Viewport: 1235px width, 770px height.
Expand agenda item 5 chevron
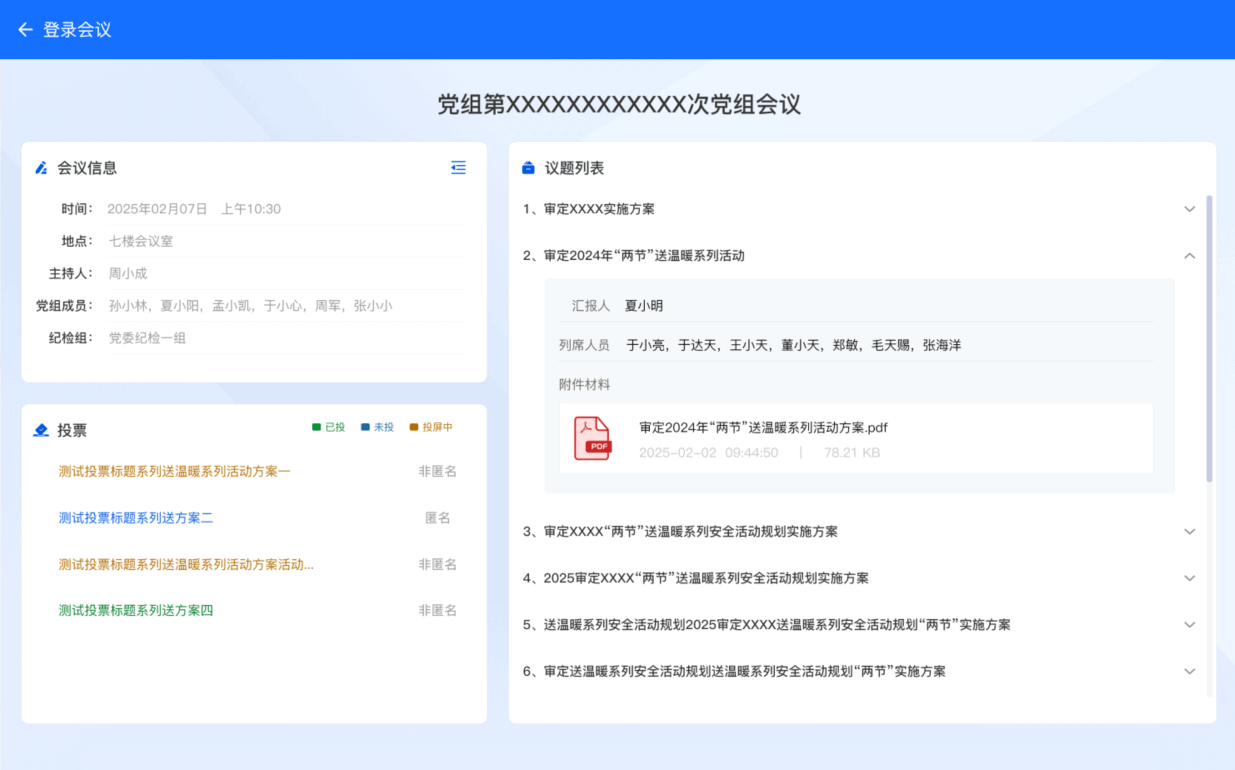pyautogui.click(x=1189, y=625)
